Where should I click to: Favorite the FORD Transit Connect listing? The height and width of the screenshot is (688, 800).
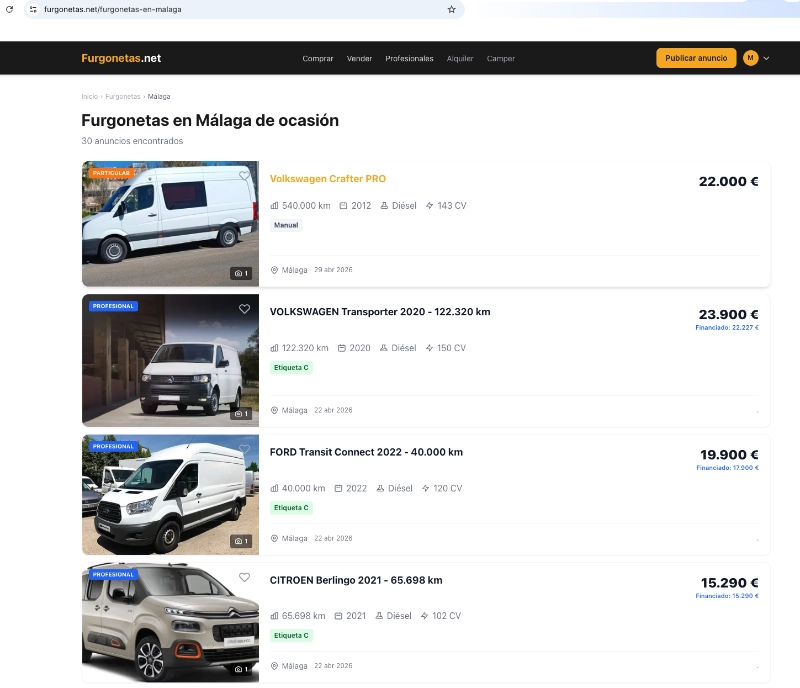[244, 449]
